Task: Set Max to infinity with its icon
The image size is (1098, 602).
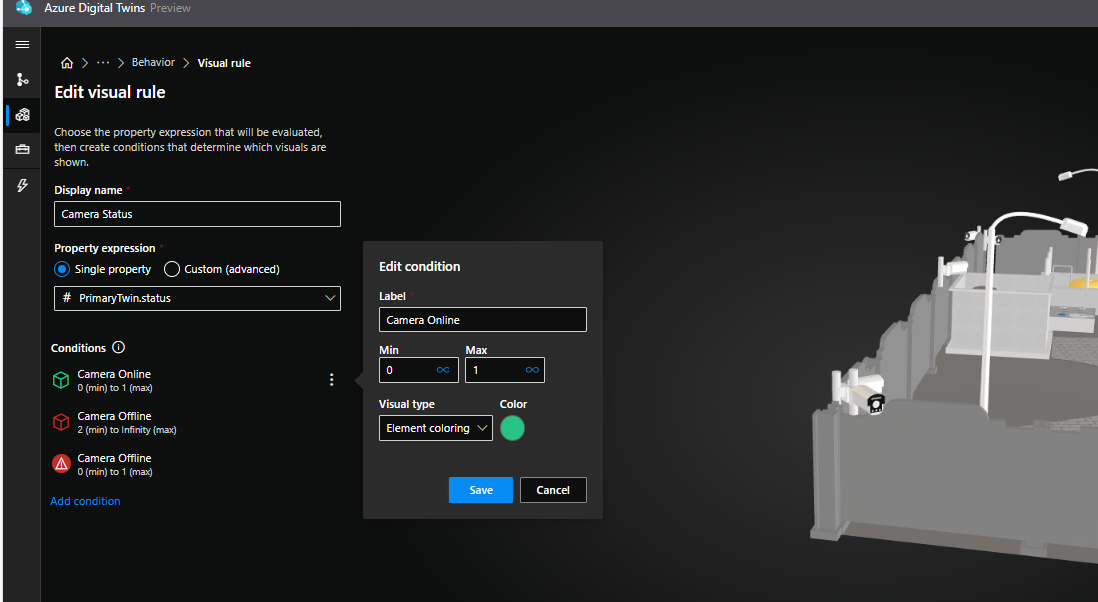Action: click(532, 370)
